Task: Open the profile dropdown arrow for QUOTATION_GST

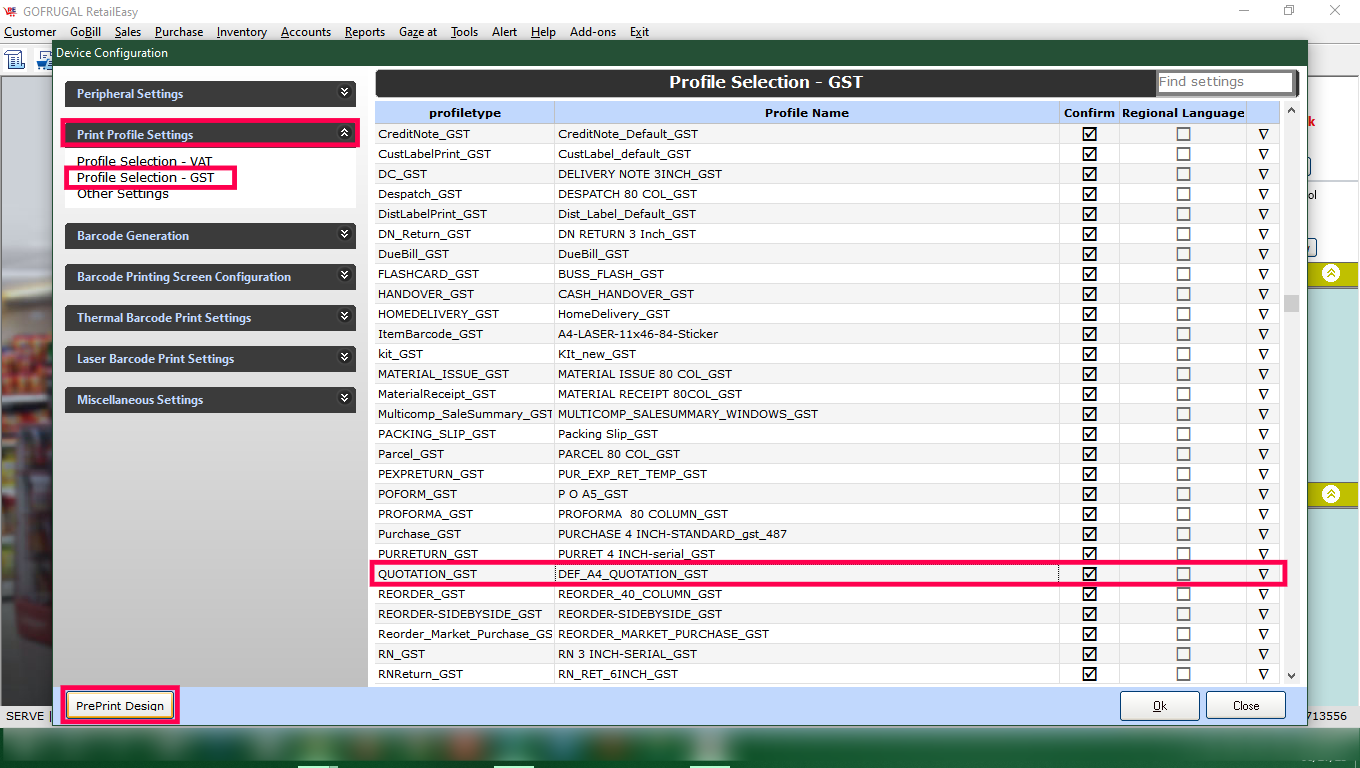Action: click(1263, 574)
